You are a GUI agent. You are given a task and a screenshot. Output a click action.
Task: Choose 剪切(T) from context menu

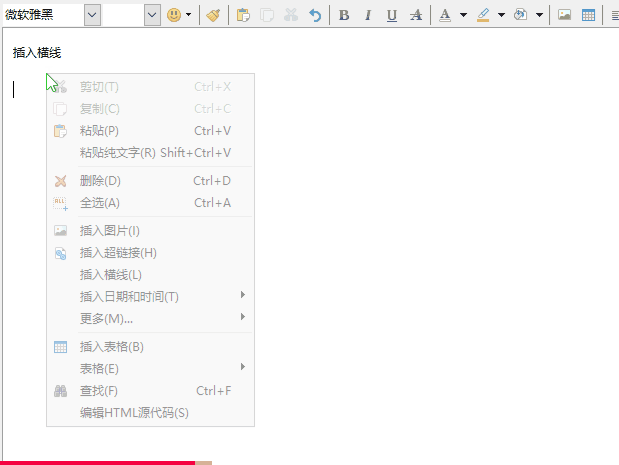(150, 87)
